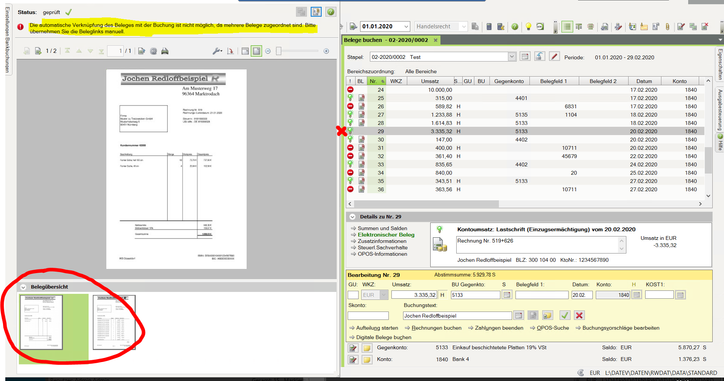Go to next document in viewer toolbar
The width and height of the screenshot is (724, 381).
(x=38, y=51)
